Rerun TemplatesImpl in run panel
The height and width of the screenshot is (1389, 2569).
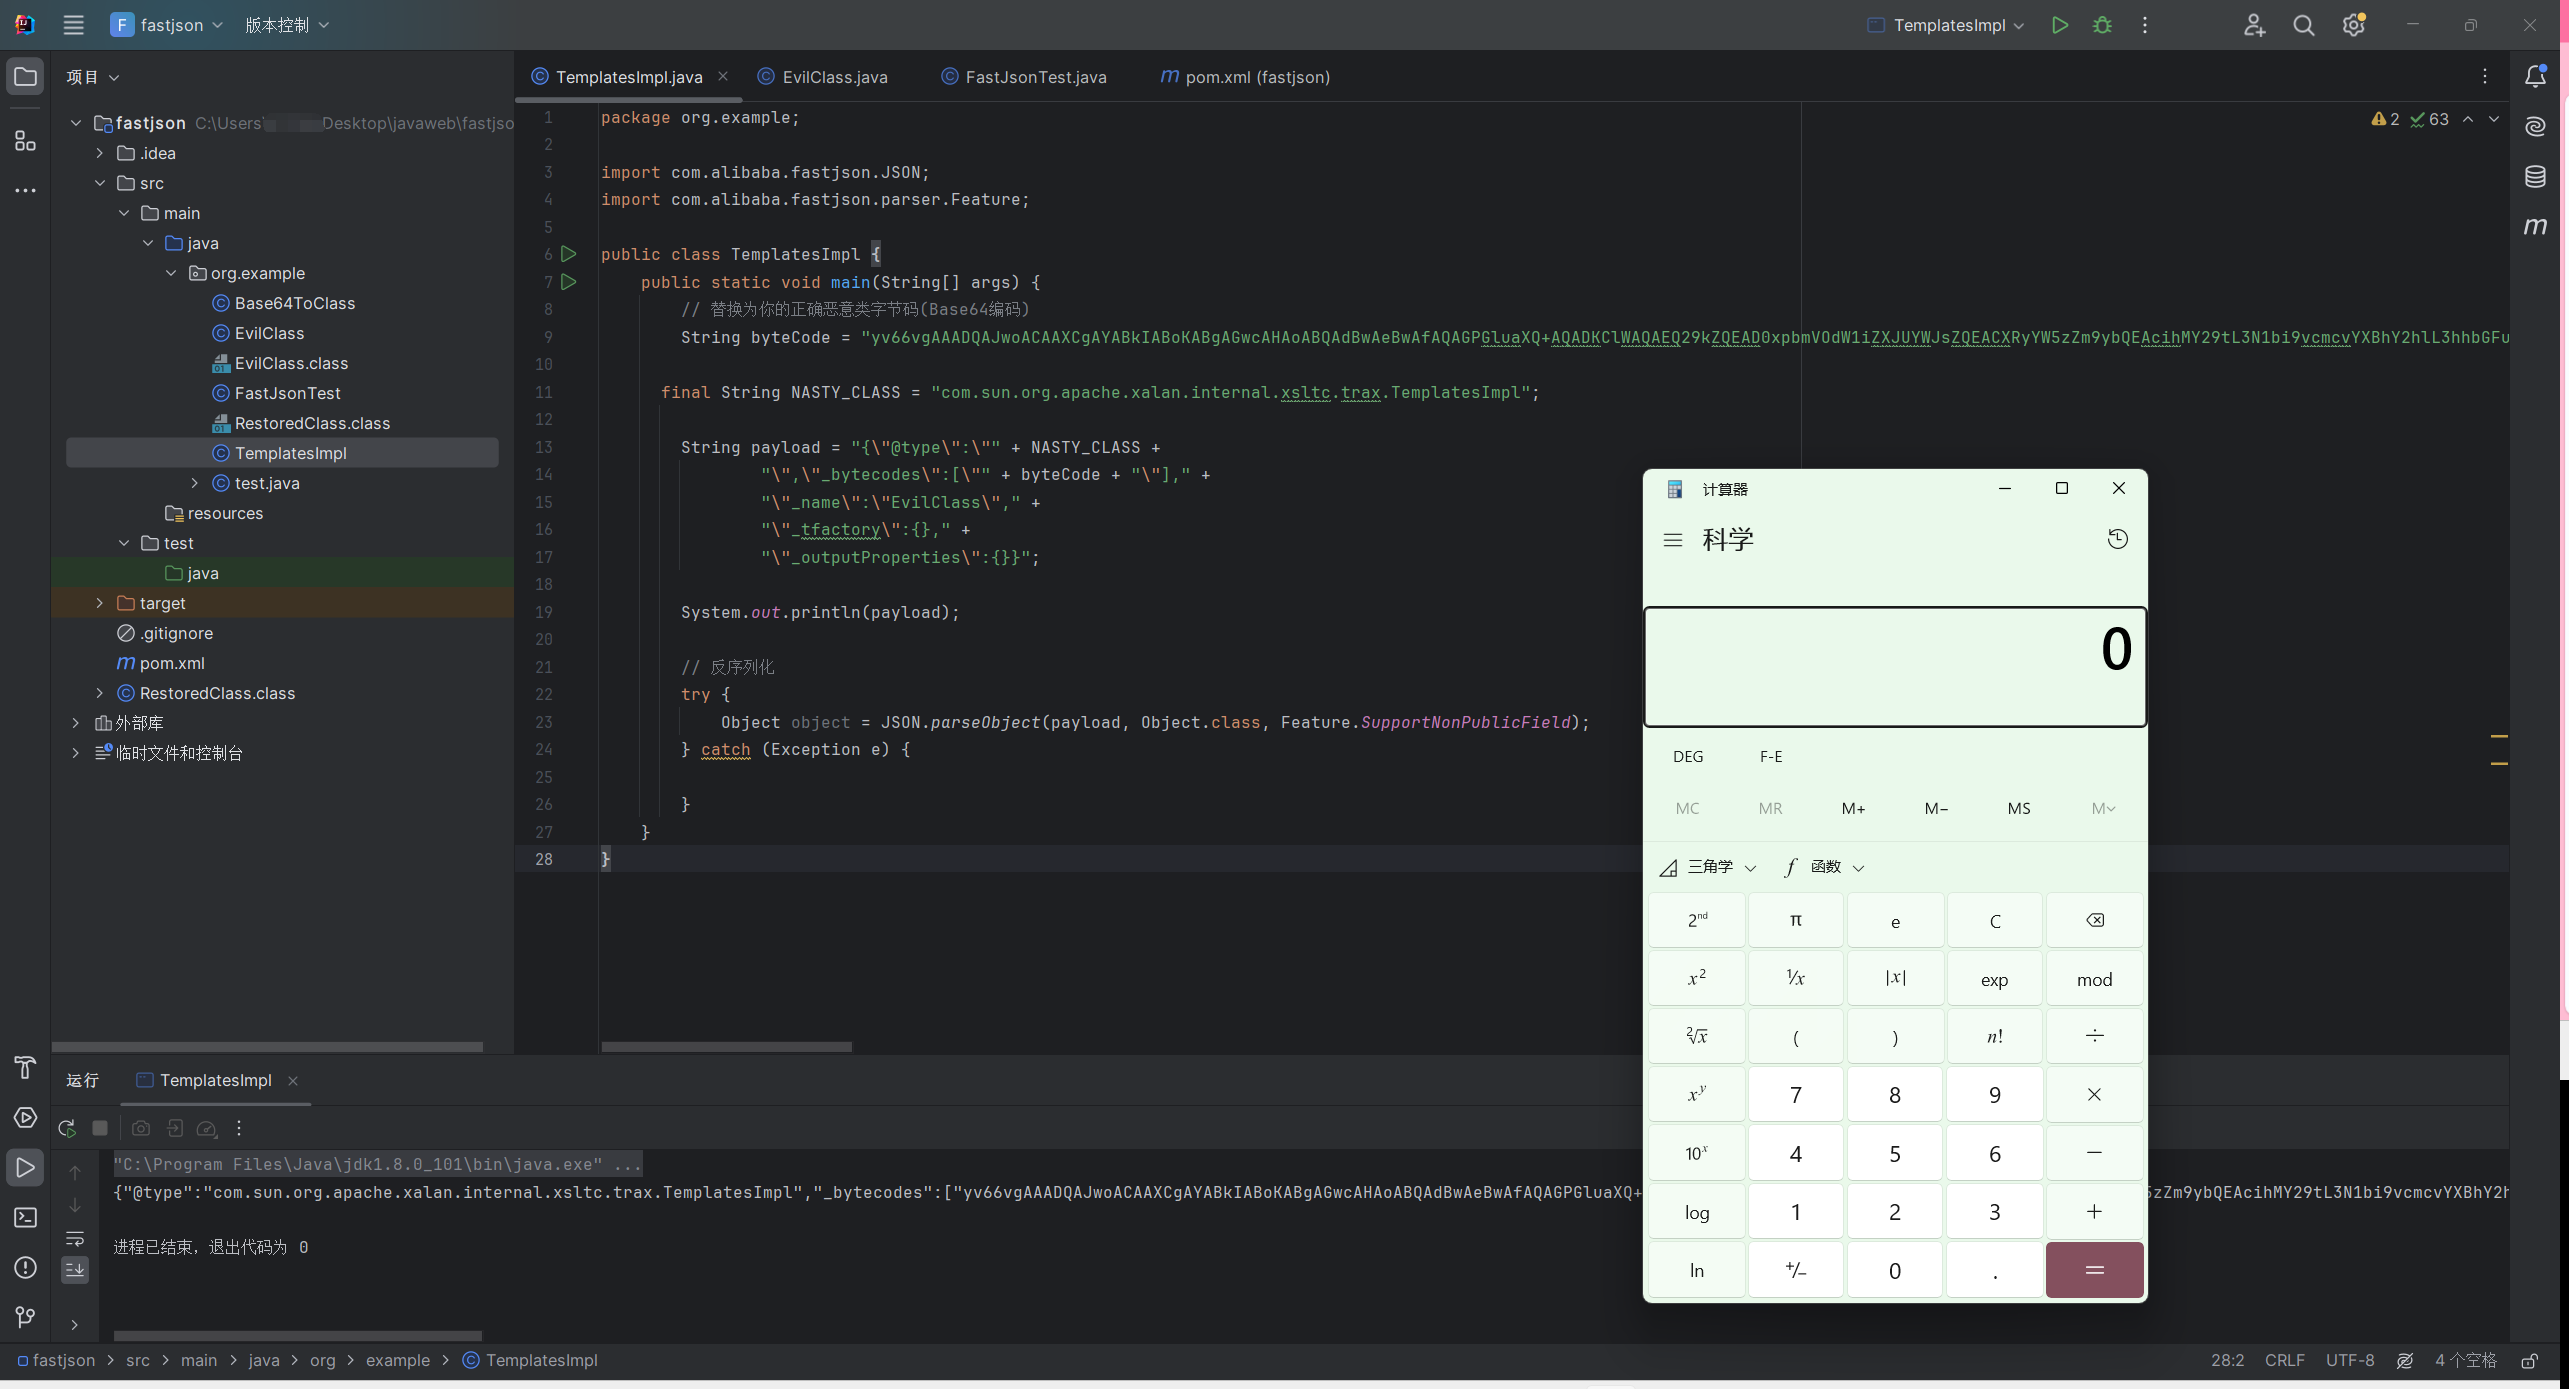(x=67, y=1128)
